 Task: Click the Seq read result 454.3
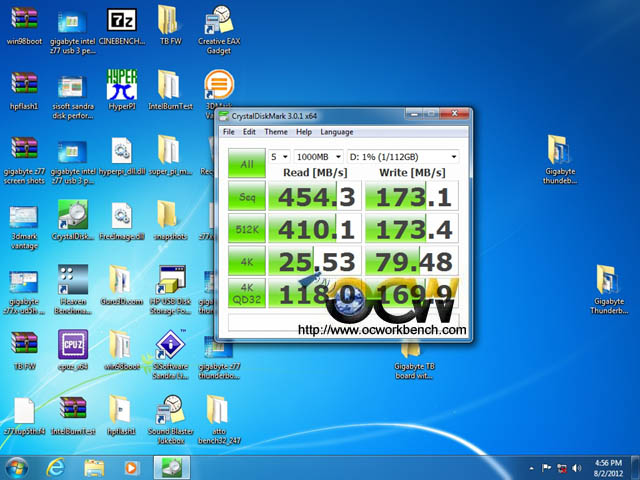click(315, 196)
